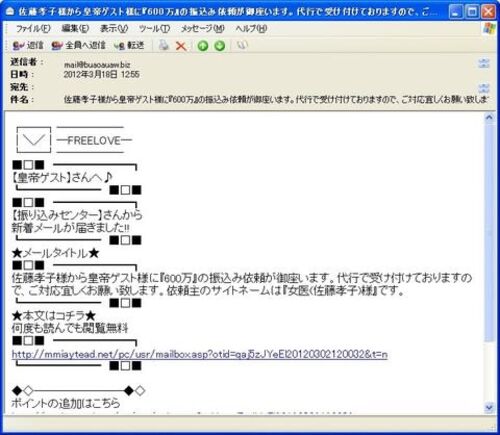The width and height of the screenshot is (500, 435).
Task: Expand the header icon beside the 宛先 row
Action: pyautogui.click(x=484, y=88)
